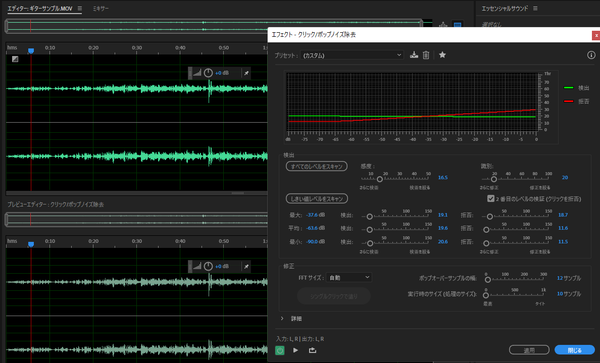
Task: Click the blue view toggle icon above dialog
Action: click(457, 25)
